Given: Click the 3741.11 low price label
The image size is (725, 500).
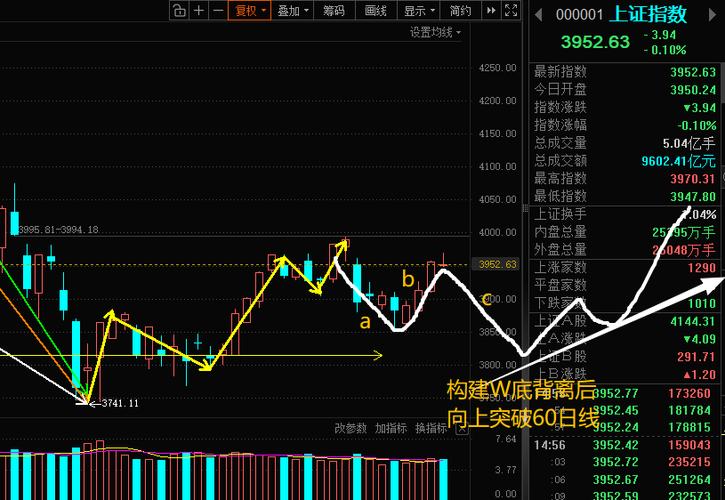Looking at the screenshot, I should pyautogui.click(x=120, y=403).
